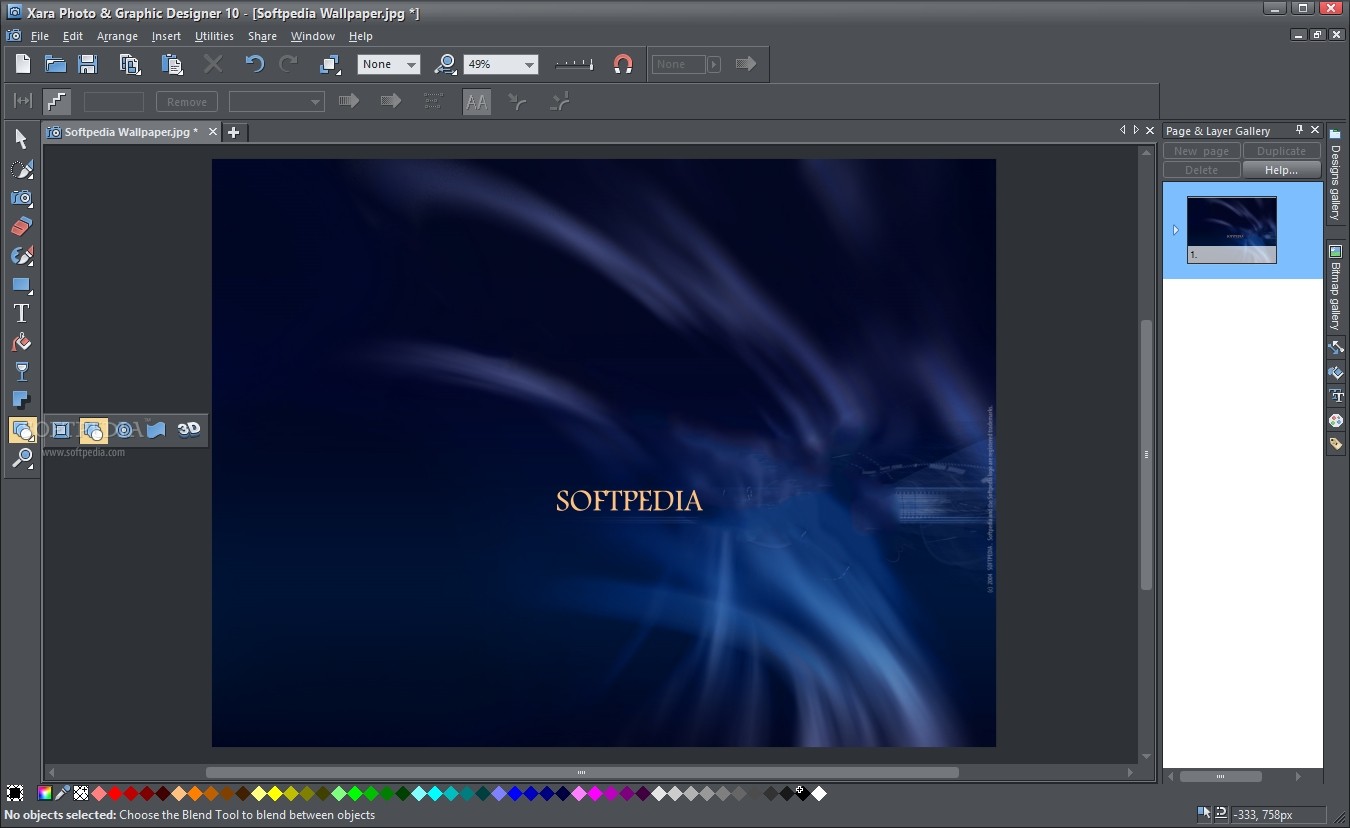1350x828 pixels.
Task: Choose the Mould tool in flyout
Action: (156, 430)
